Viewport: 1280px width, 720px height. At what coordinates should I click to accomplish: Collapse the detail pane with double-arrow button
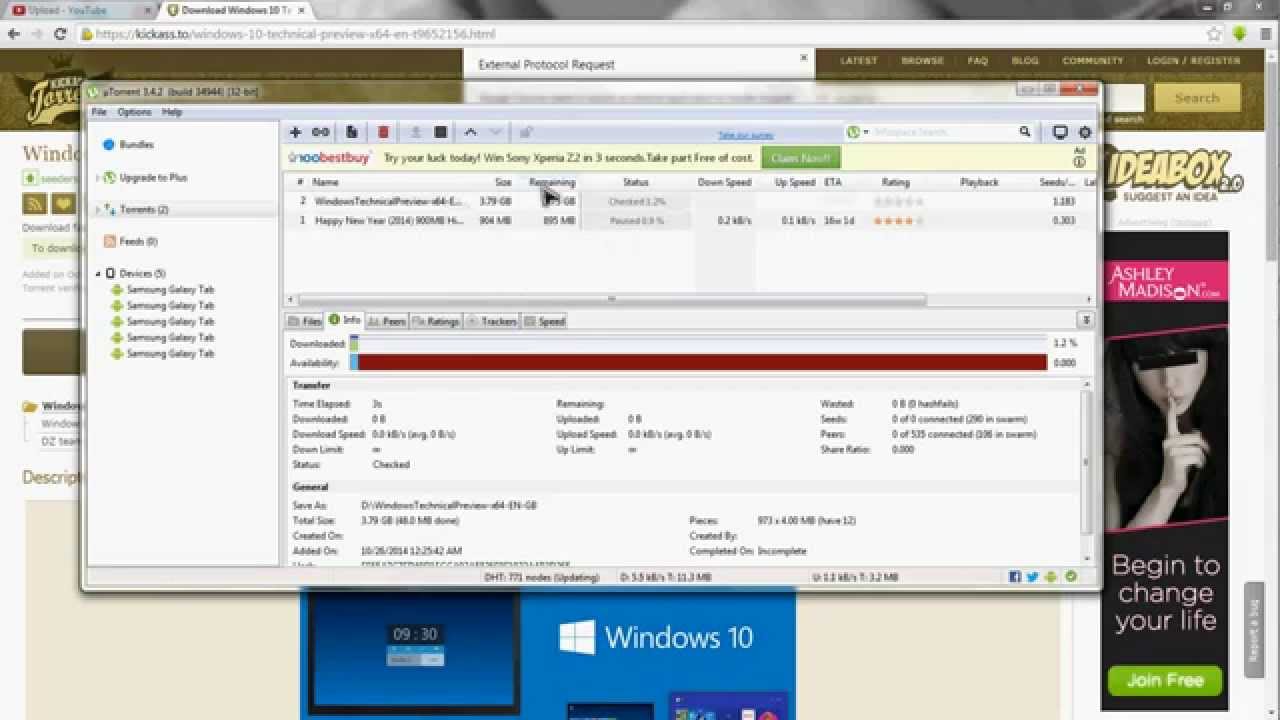point(1085,320)
